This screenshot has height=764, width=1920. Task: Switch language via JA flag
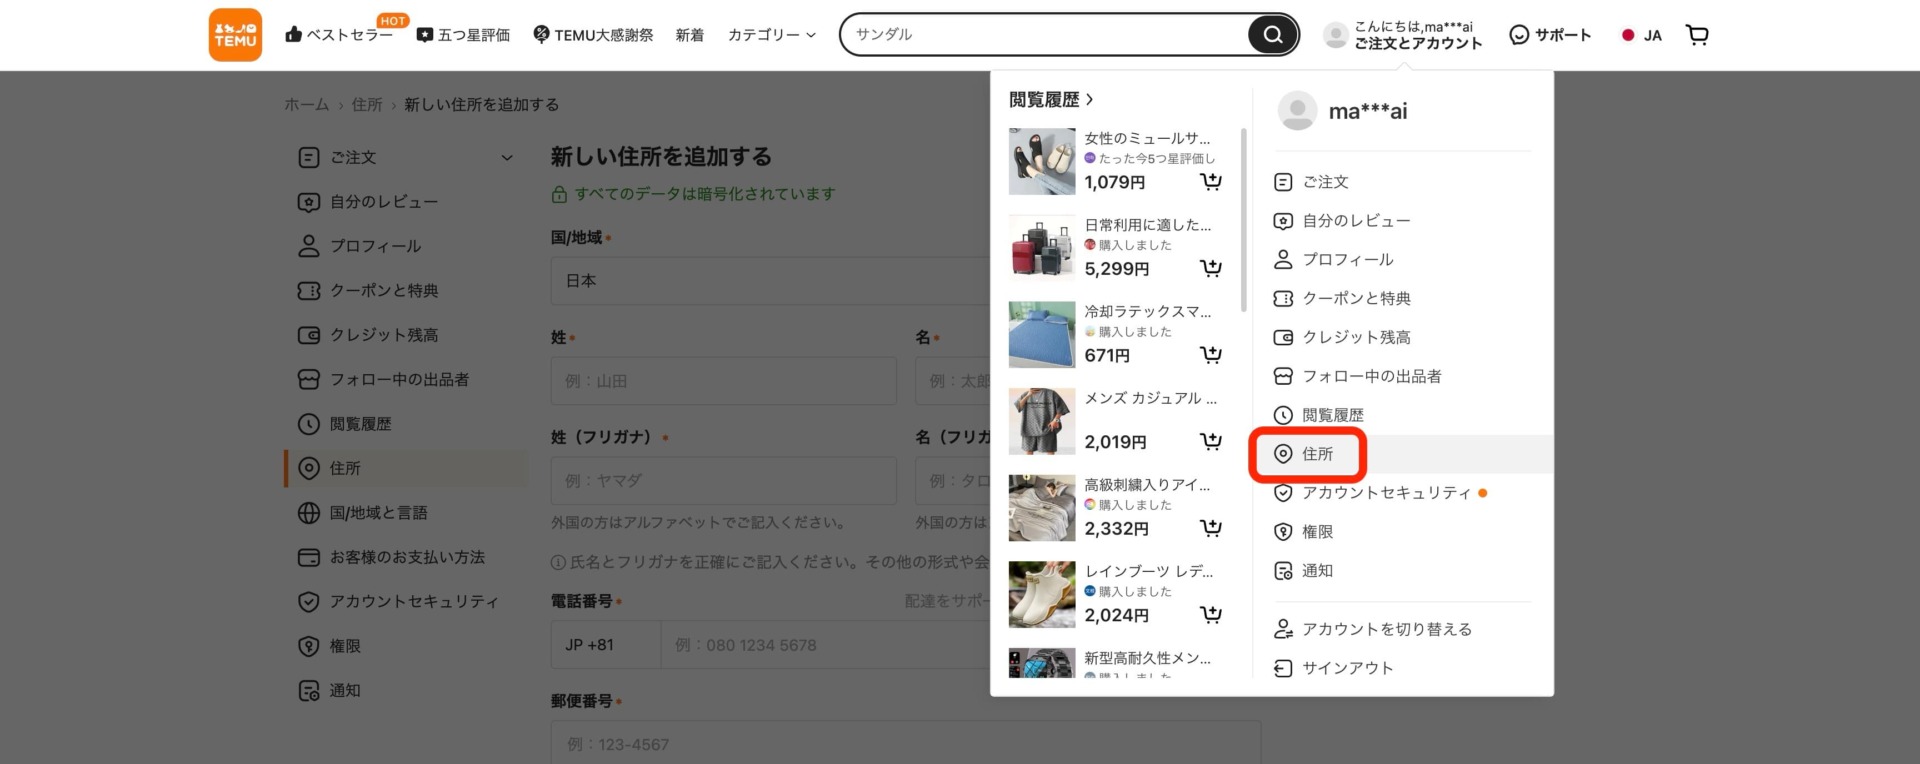[1641, 35]
